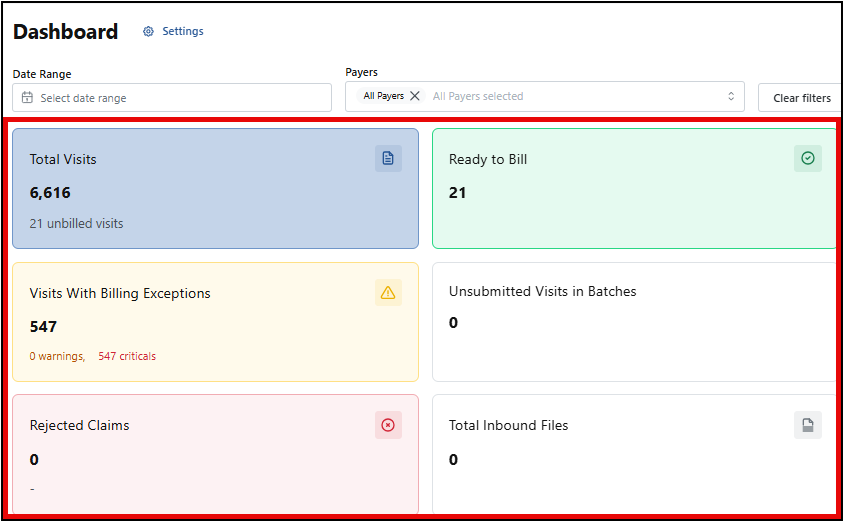Expand the Payers dropdown arrows
Screen dimensions: 843x522
pos(730,97)
